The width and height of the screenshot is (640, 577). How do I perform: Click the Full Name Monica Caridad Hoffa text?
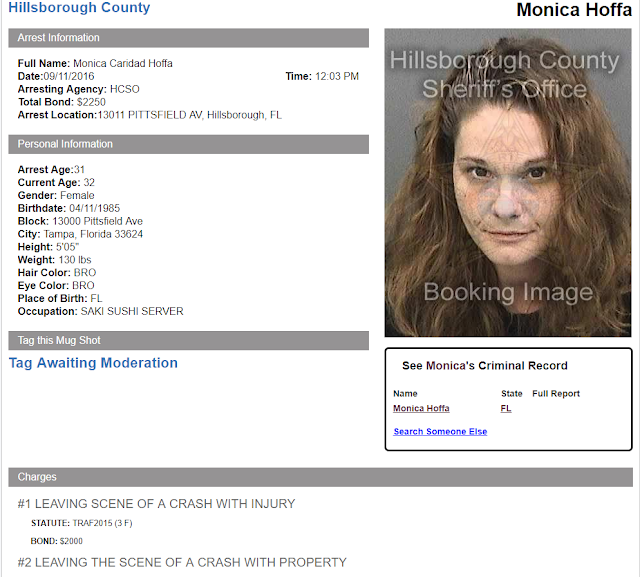(95, 63)
